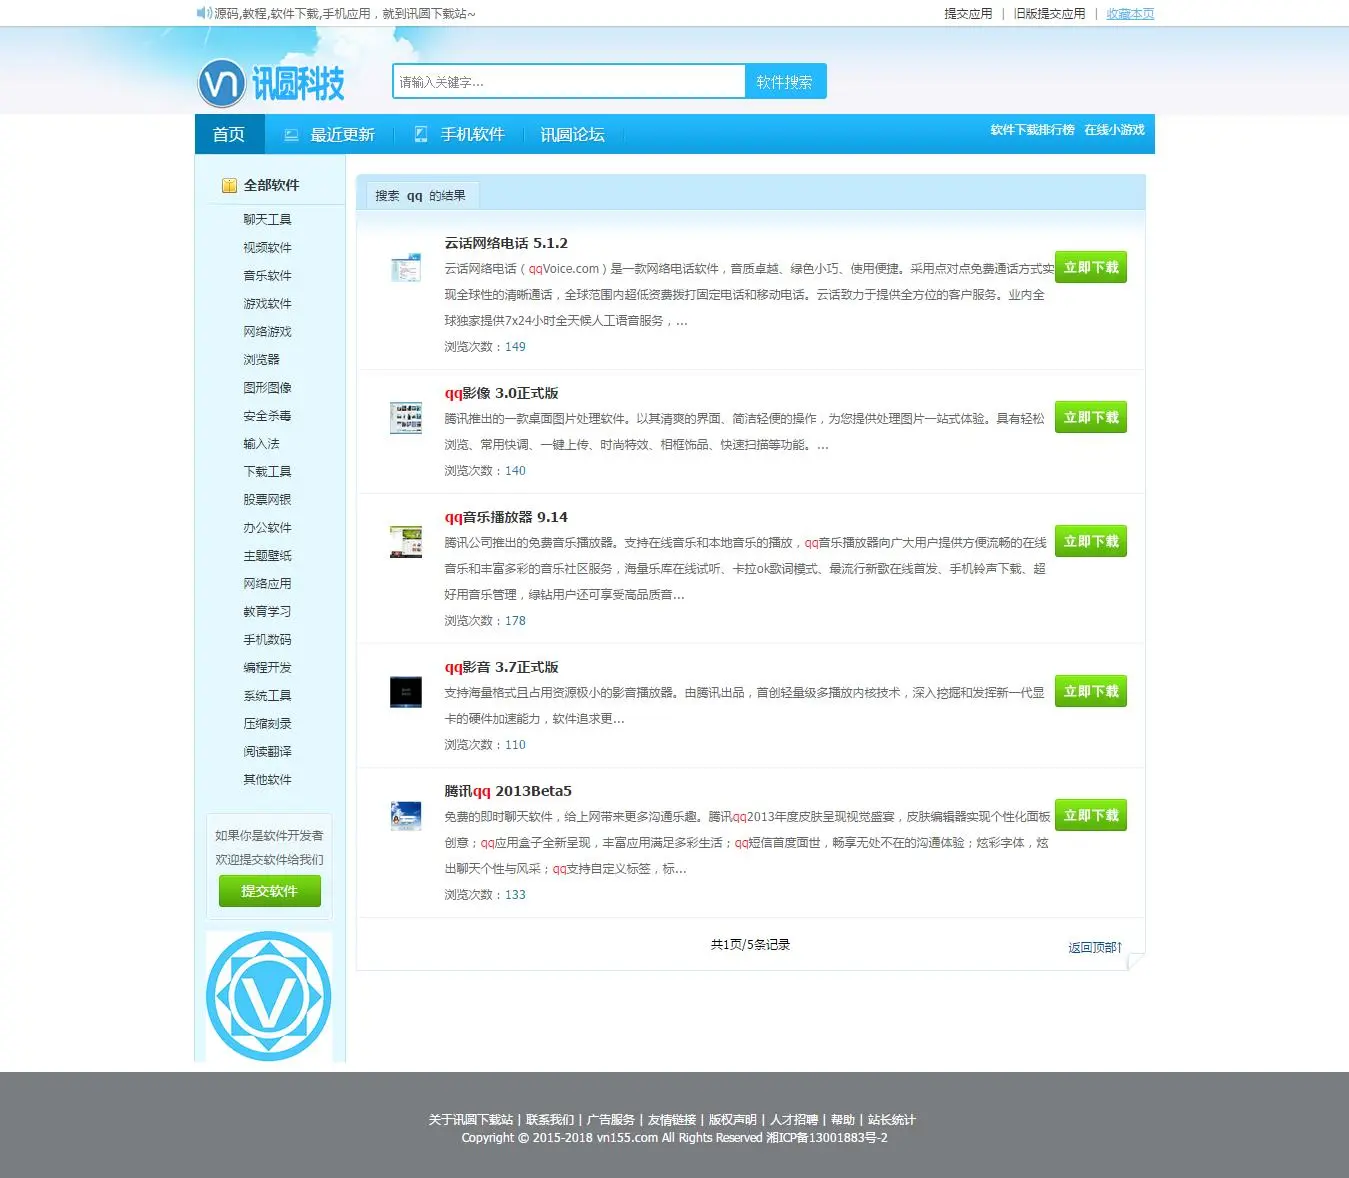Download qq音乐播放器 with 立即下载

pos(1091,541)
